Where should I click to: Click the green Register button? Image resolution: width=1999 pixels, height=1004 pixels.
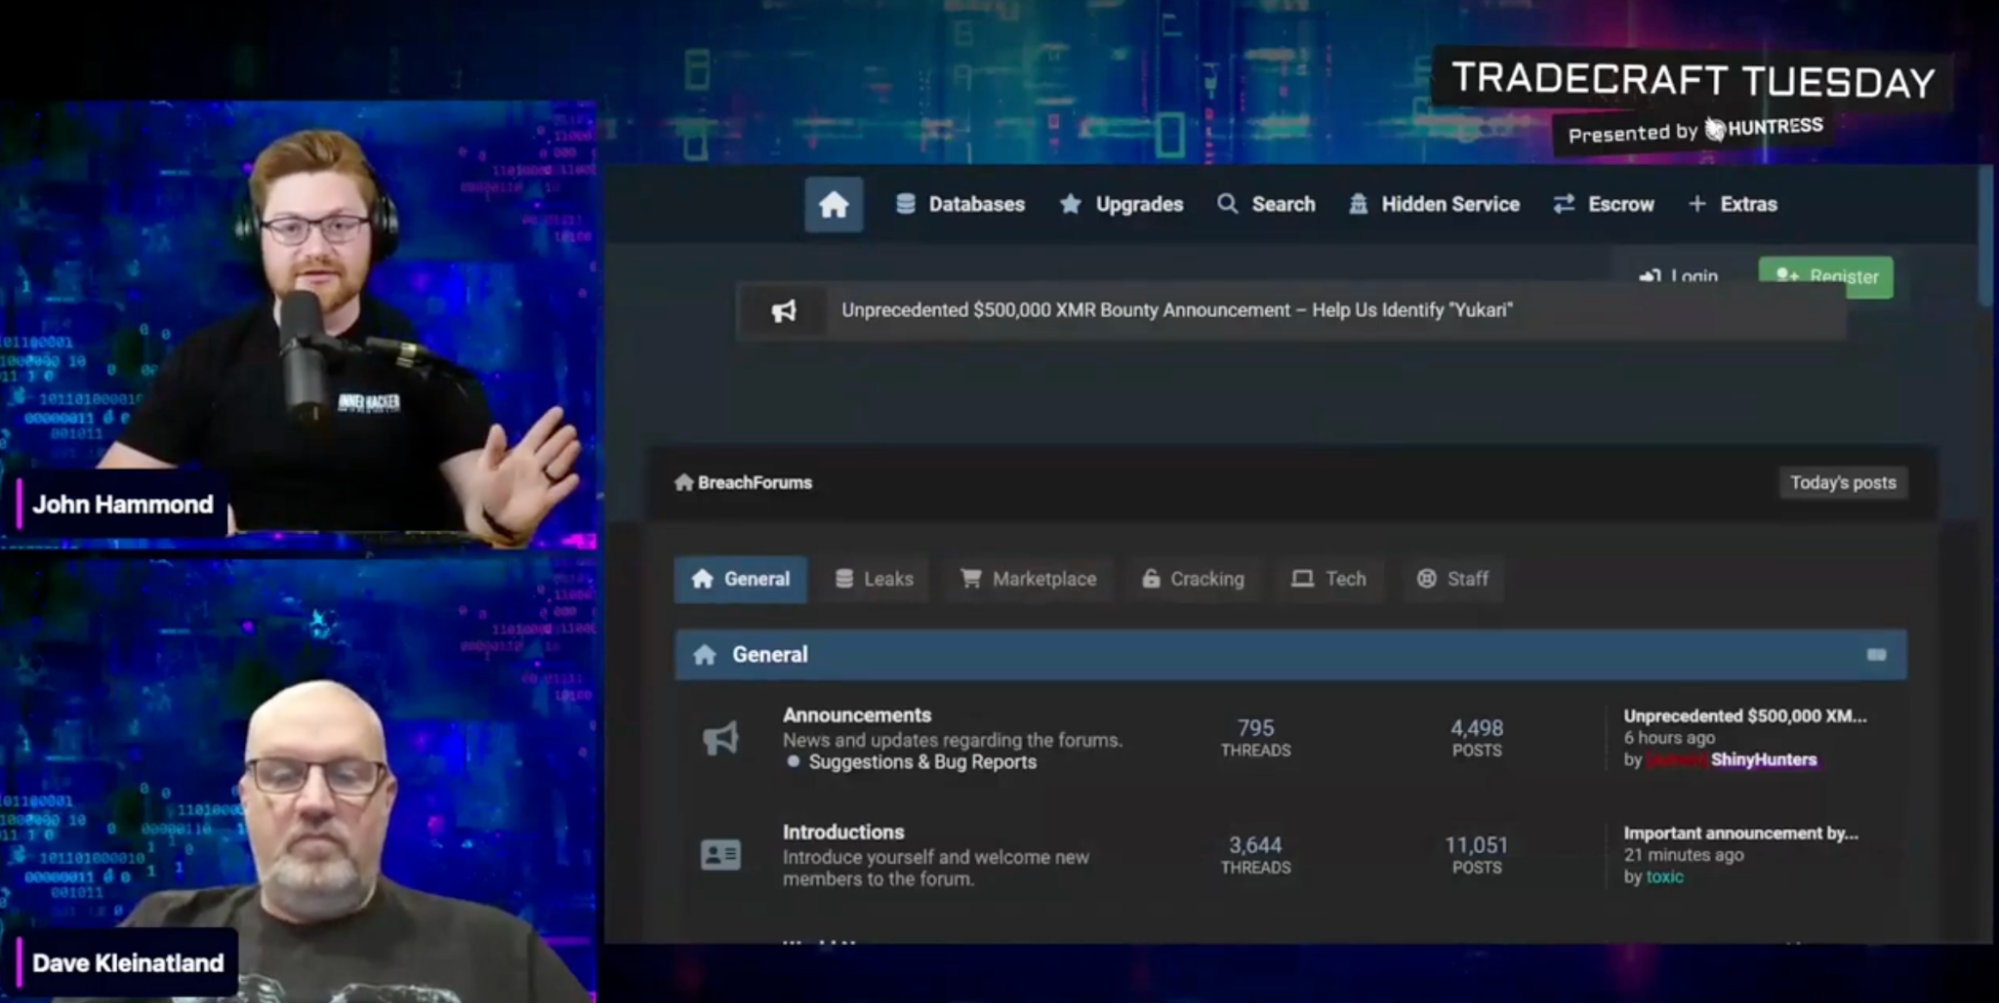[x=1826, y=277]
